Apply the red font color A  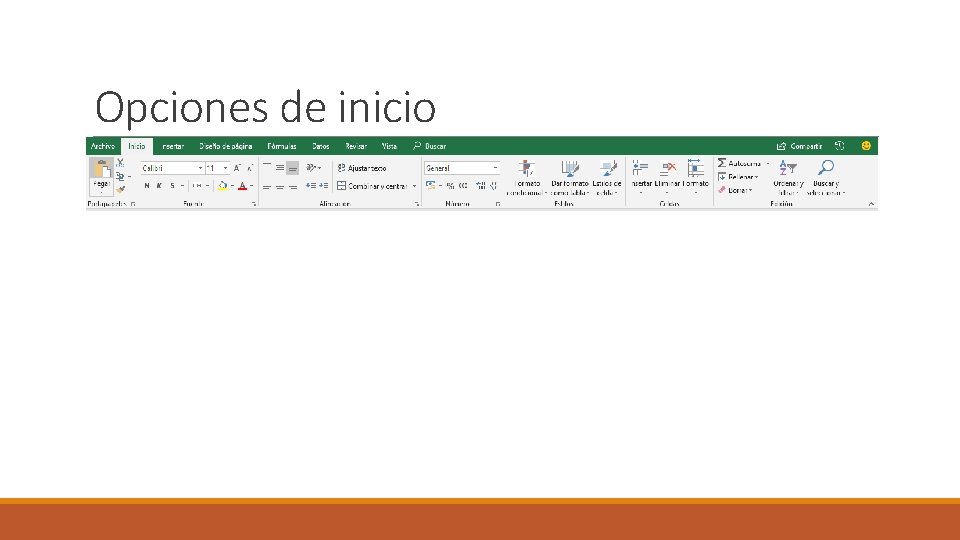242,186
